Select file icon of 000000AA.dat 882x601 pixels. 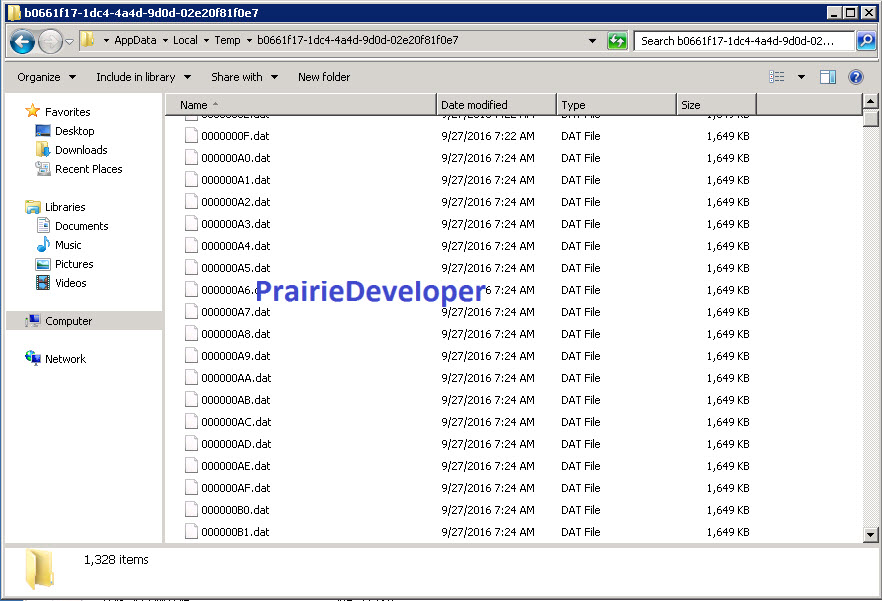point(191,378)
